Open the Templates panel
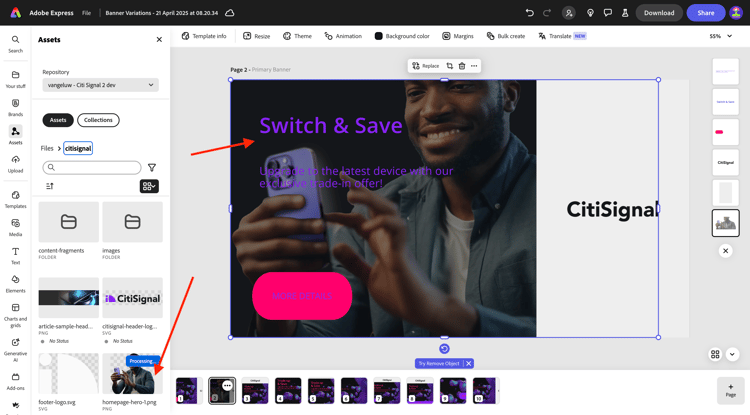The image size is (750, 415). (x=15, y=199)
